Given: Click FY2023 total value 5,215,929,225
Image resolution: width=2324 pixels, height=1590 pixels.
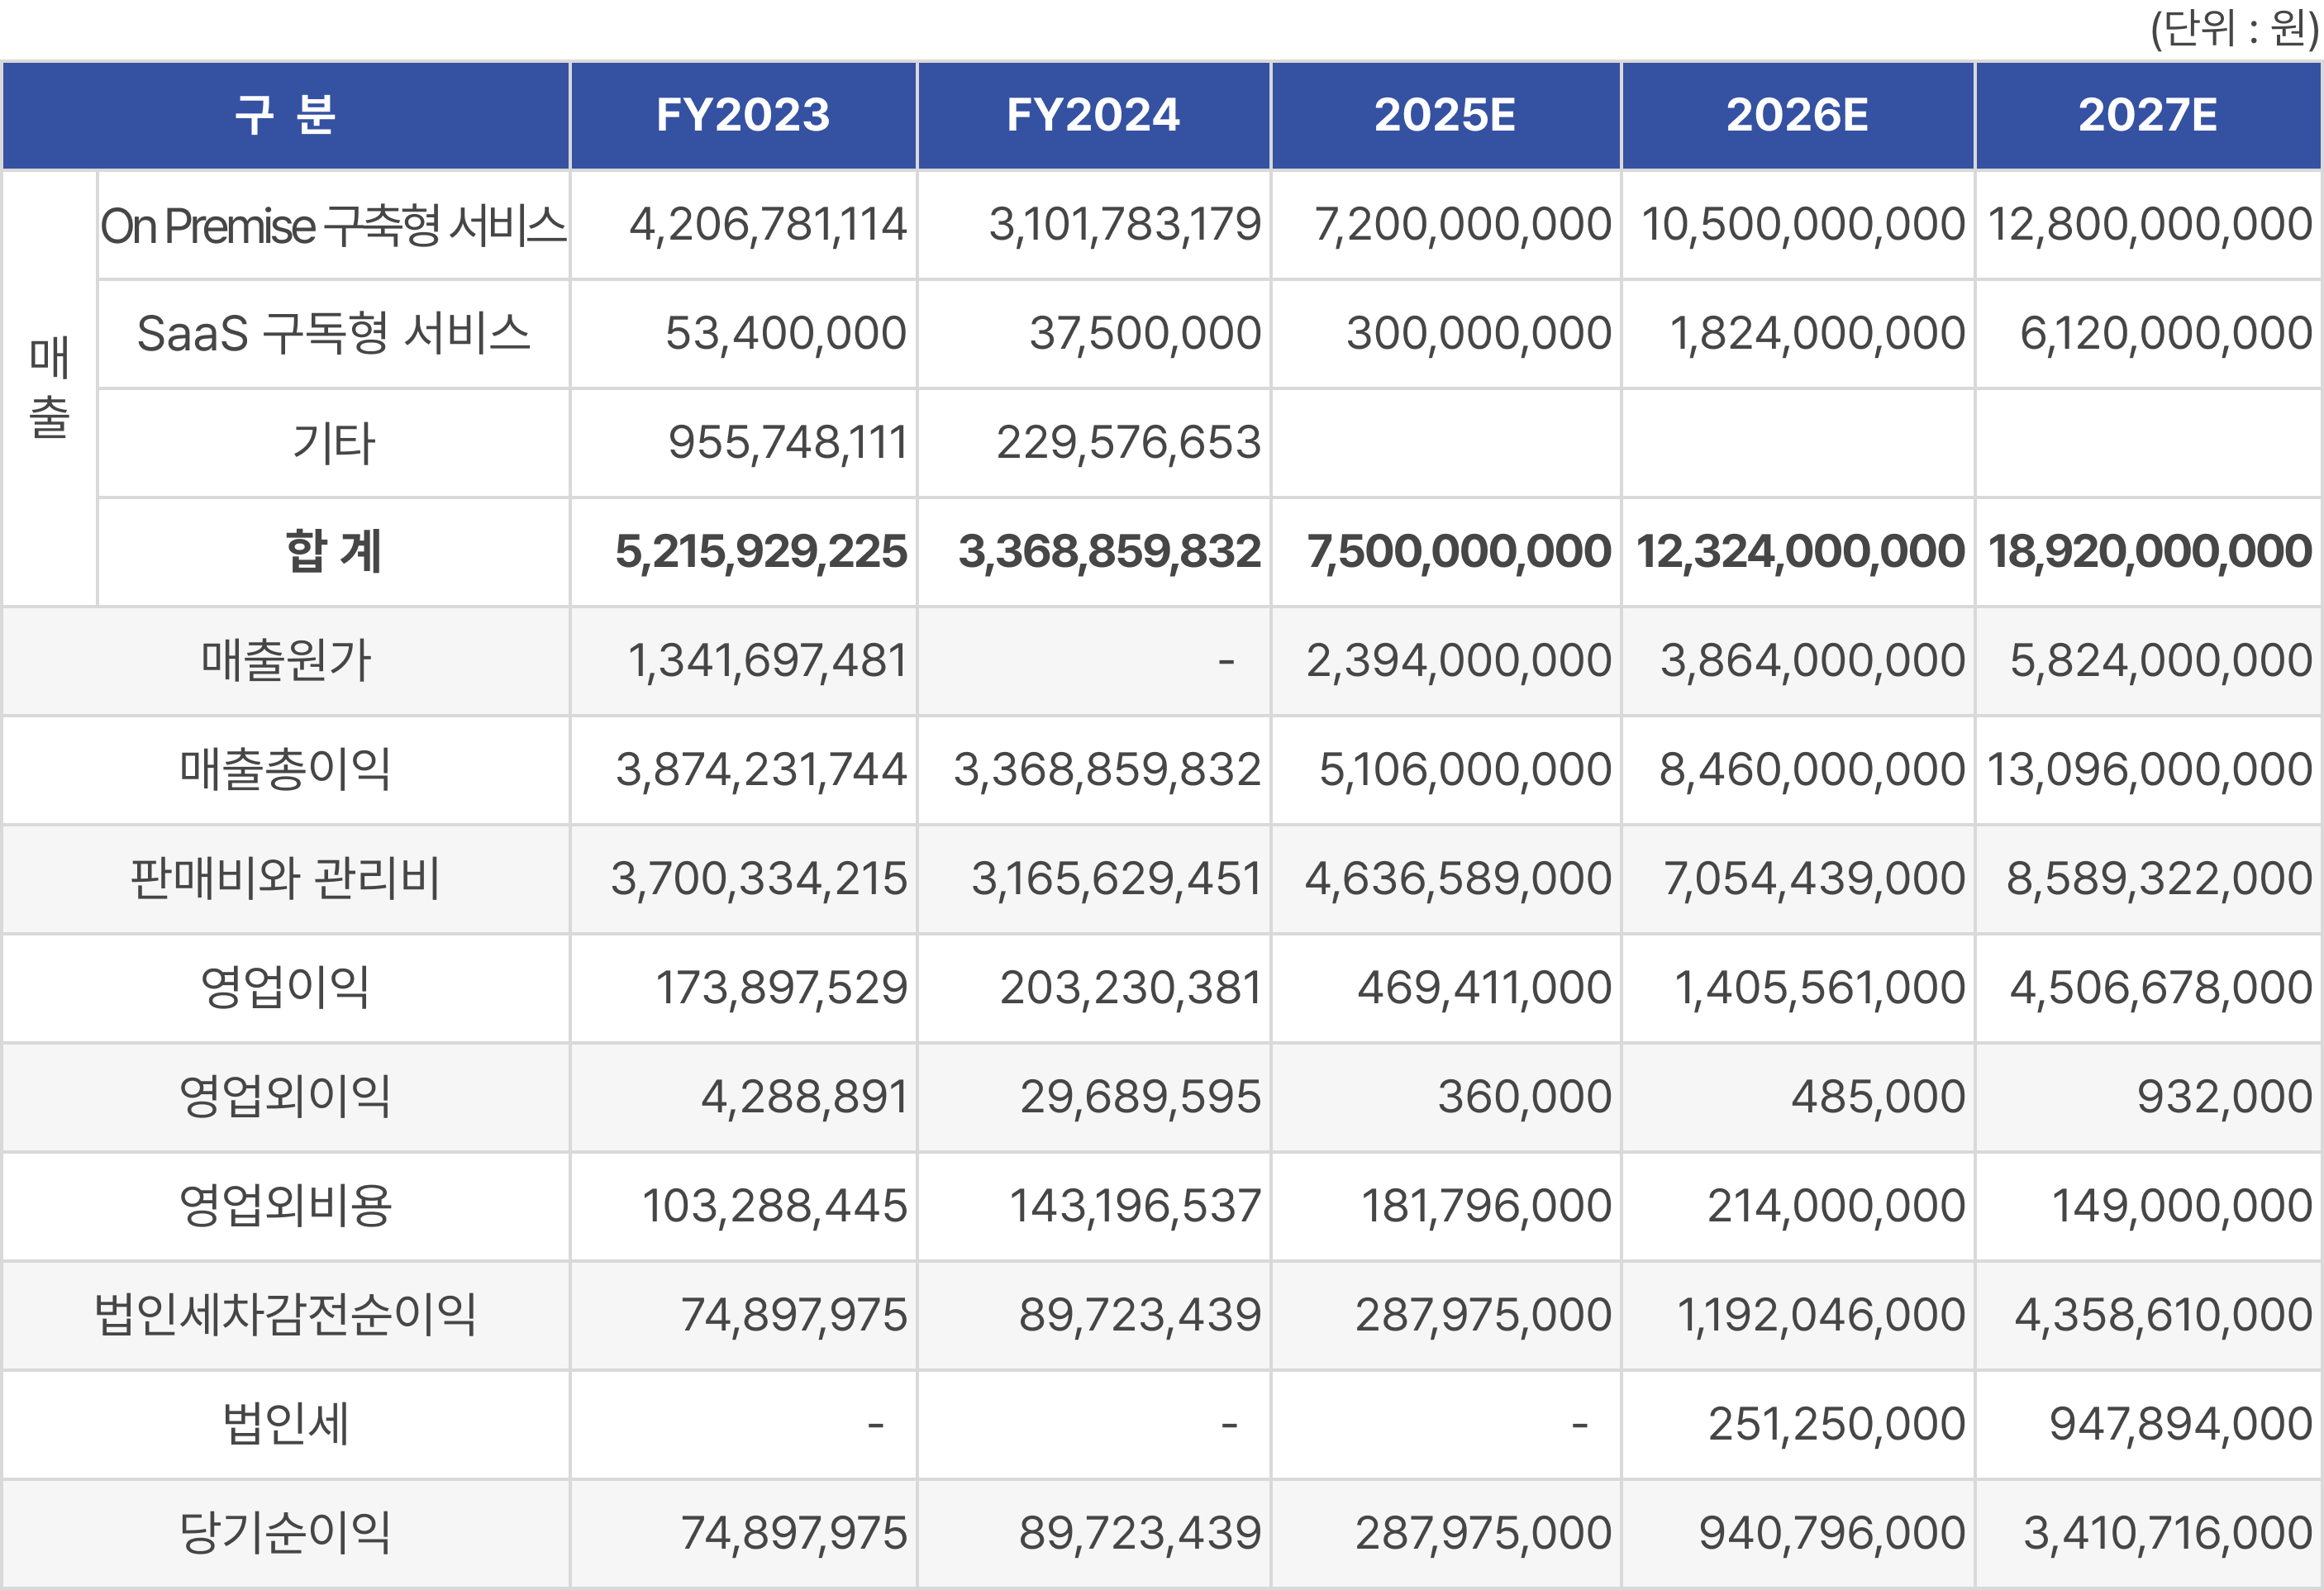Looking at the screenshot, I should coord(760,552).
